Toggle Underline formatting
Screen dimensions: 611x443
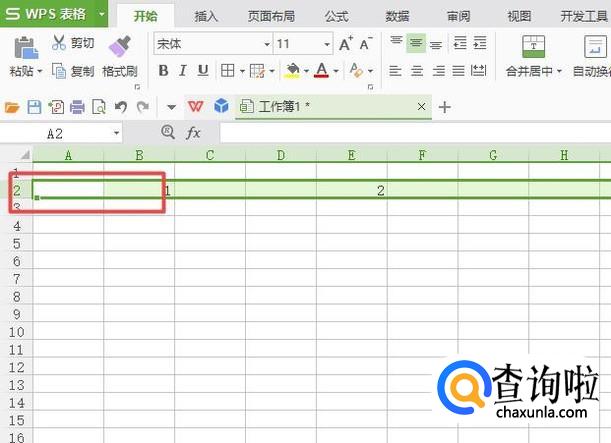(203, 70)
